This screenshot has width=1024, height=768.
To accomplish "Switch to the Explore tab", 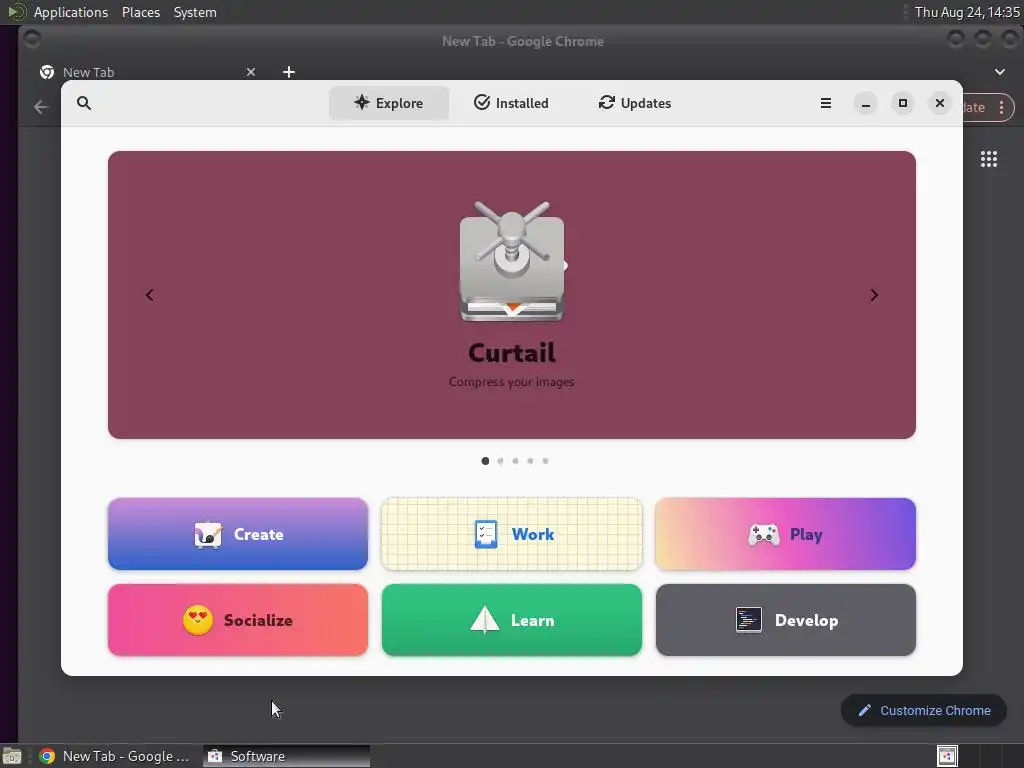I will pos(389,103).
